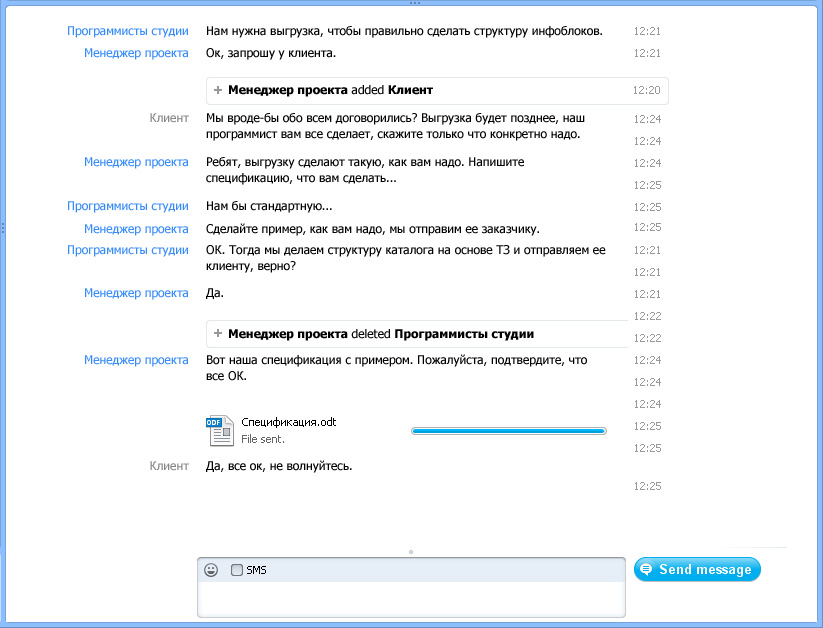Click the top edge resize grip dots
Image resolution: width=823 pixels, height=628 pixels.
point(411,3)
